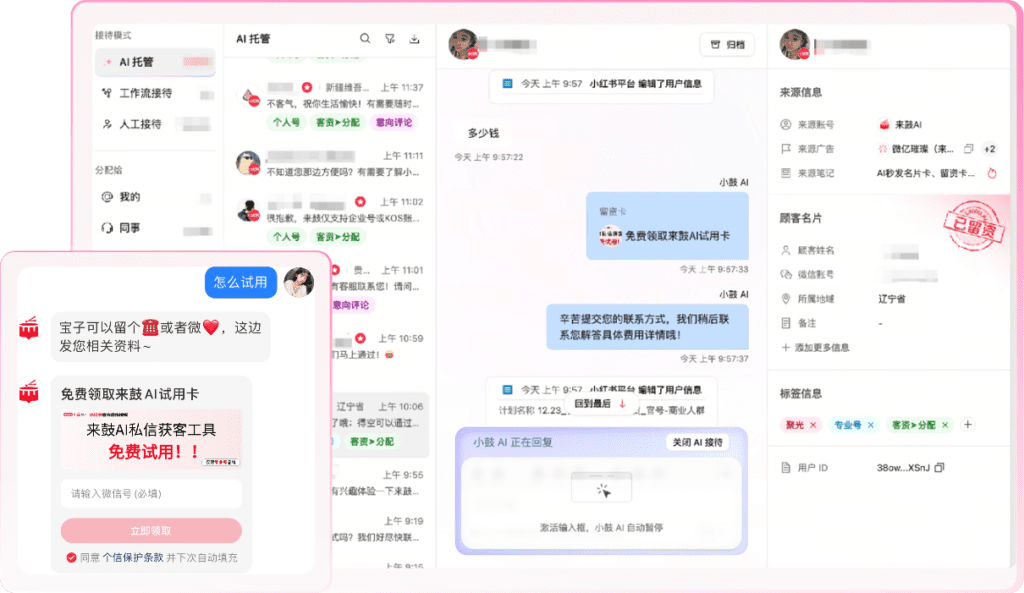Copy the user ID with copy icon
This screenshot has width=1024, height=593.
(939, 467)
